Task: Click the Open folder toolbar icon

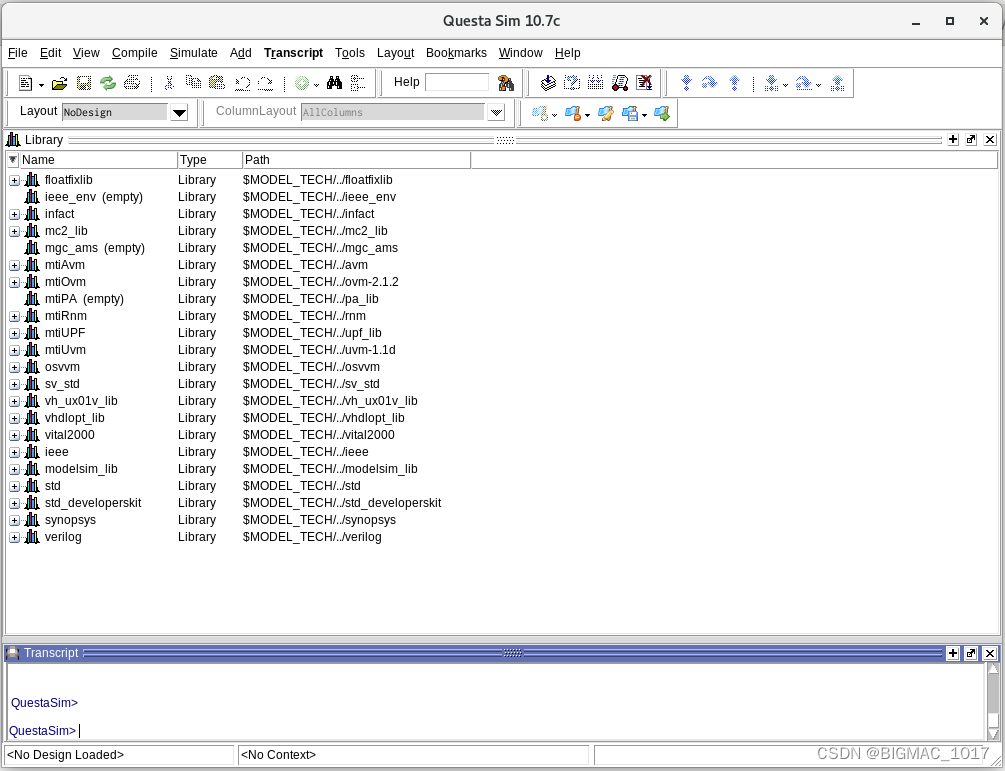Action: tap(60, 83)
